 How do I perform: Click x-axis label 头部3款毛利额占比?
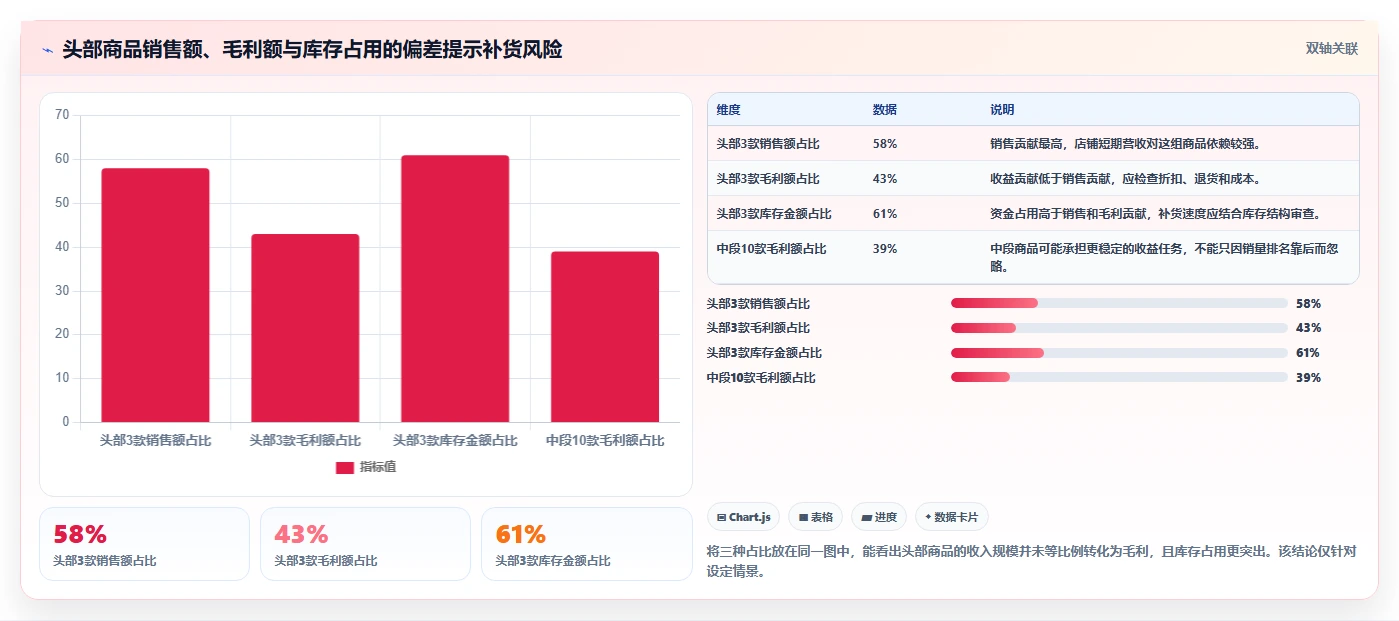coord(305,440)
